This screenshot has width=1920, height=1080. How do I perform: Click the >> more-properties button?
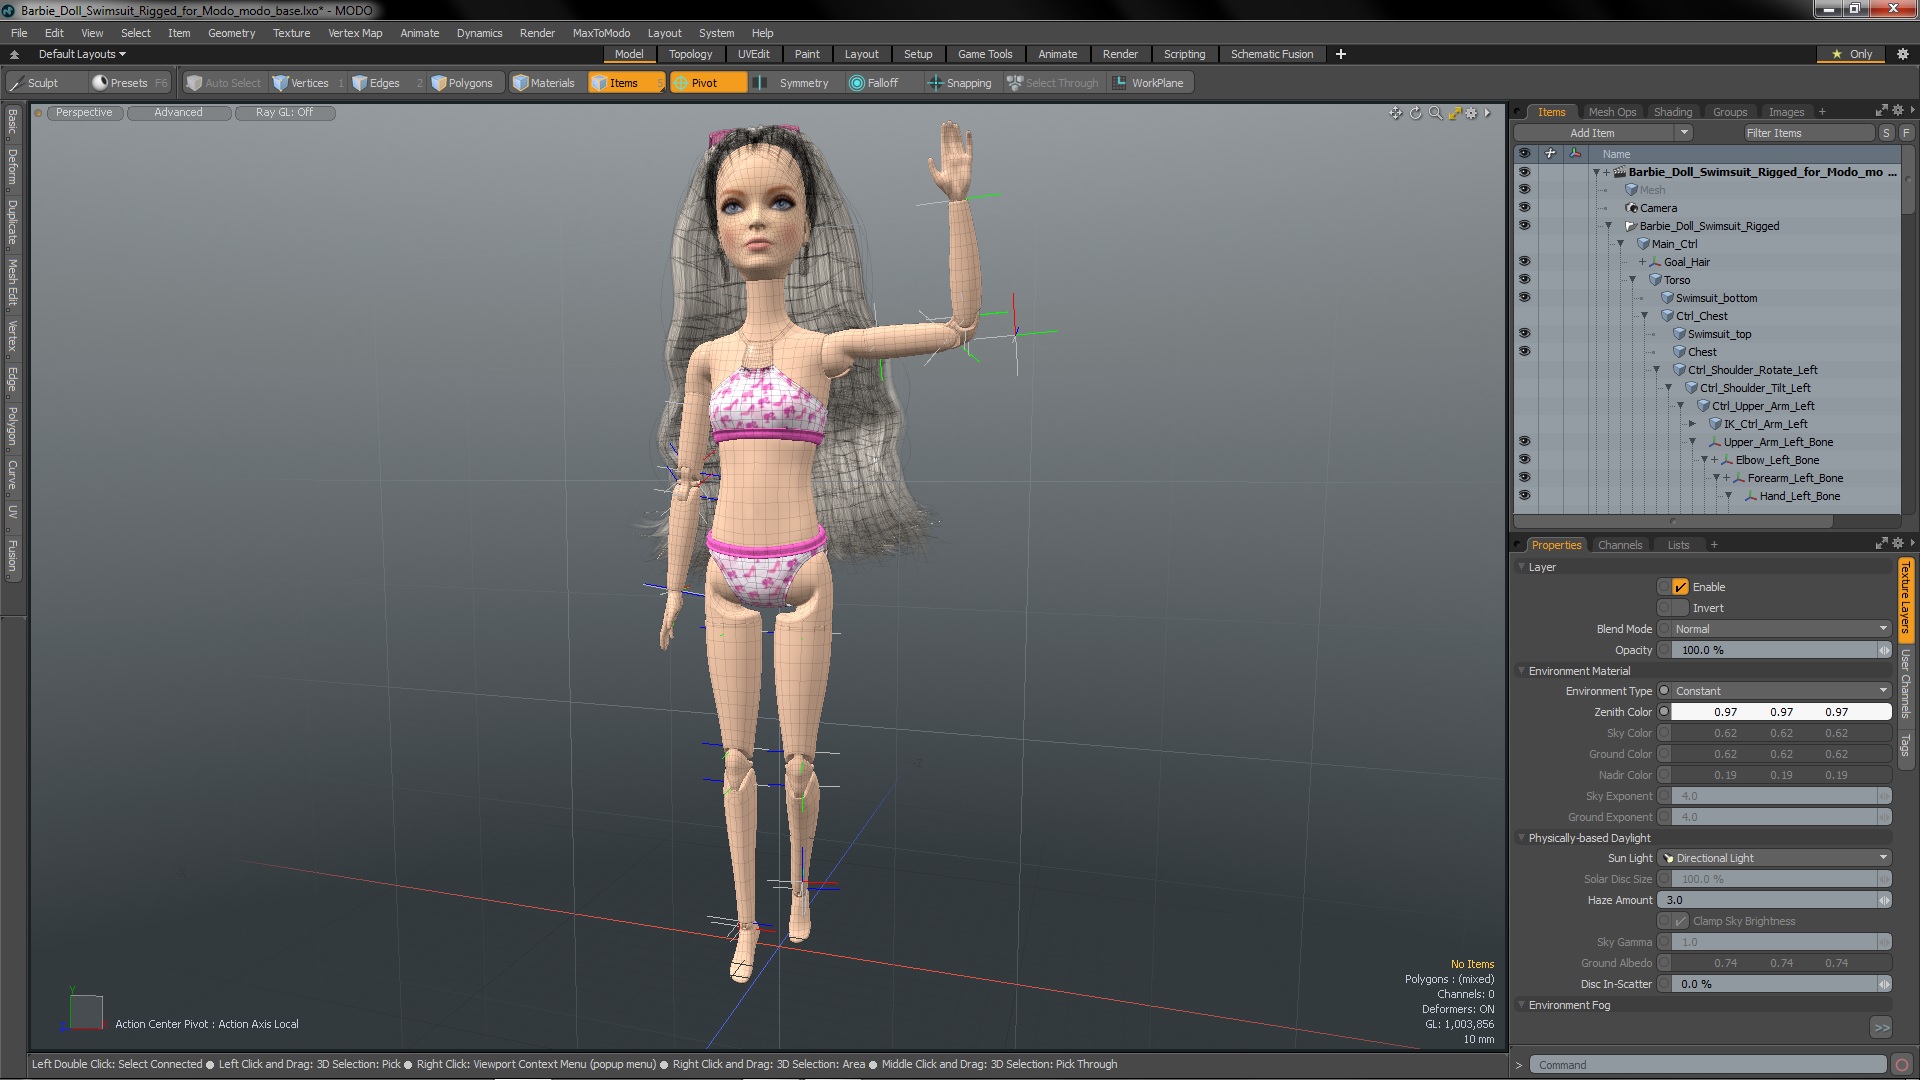point(1881,1028)
